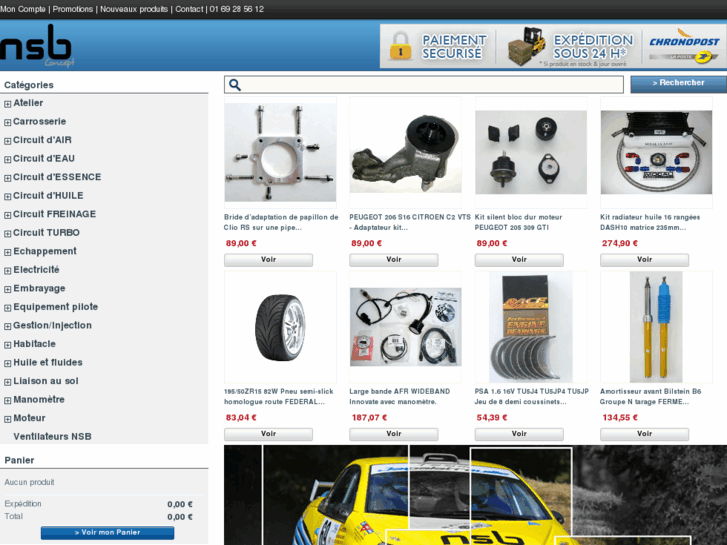727x545 pixels.
Task: Click Voir mon Panier button
Action: point(108,533)
